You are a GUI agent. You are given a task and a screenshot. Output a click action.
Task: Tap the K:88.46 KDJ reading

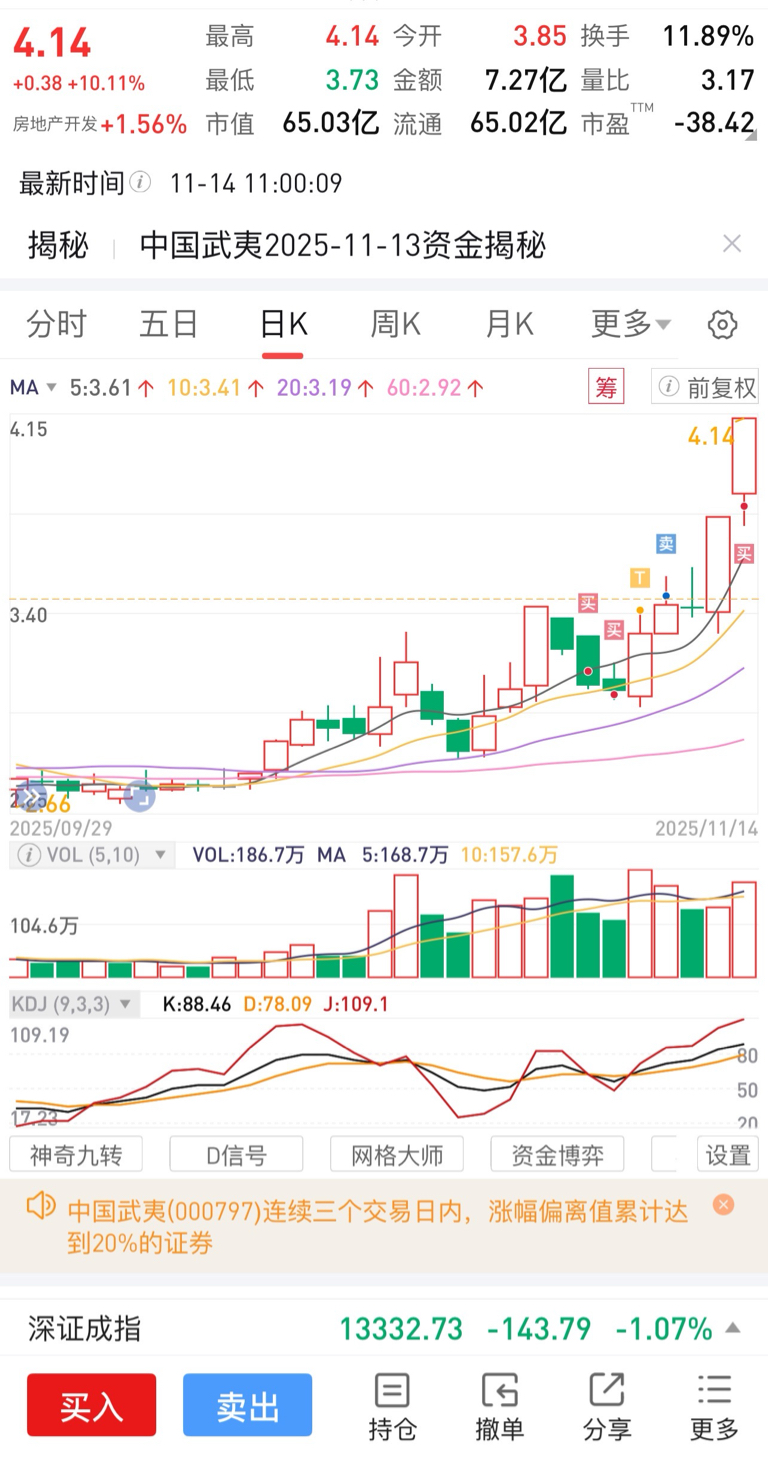(x=197, y=1003)
